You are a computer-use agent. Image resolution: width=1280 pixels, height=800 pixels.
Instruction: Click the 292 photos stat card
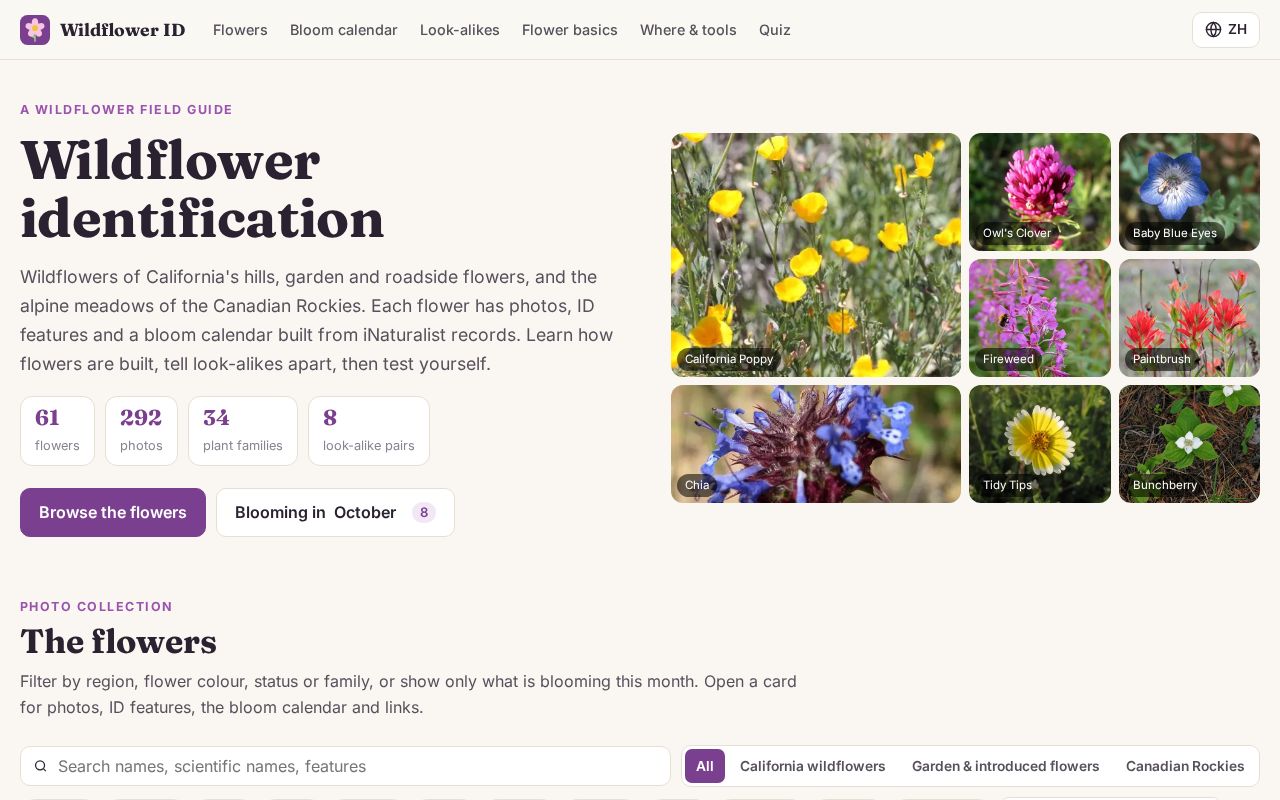pos(141,431)
